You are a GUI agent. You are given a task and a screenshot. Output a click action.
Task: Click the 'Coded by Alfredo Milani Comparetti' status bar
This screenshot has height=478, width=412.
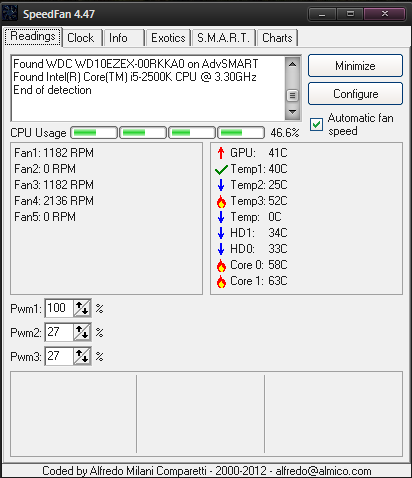[207, 471]
